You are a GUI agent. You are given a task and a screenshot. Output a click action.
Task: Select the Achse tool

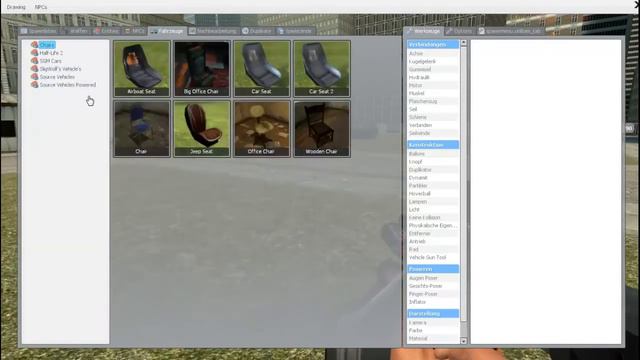coord(433,53)
